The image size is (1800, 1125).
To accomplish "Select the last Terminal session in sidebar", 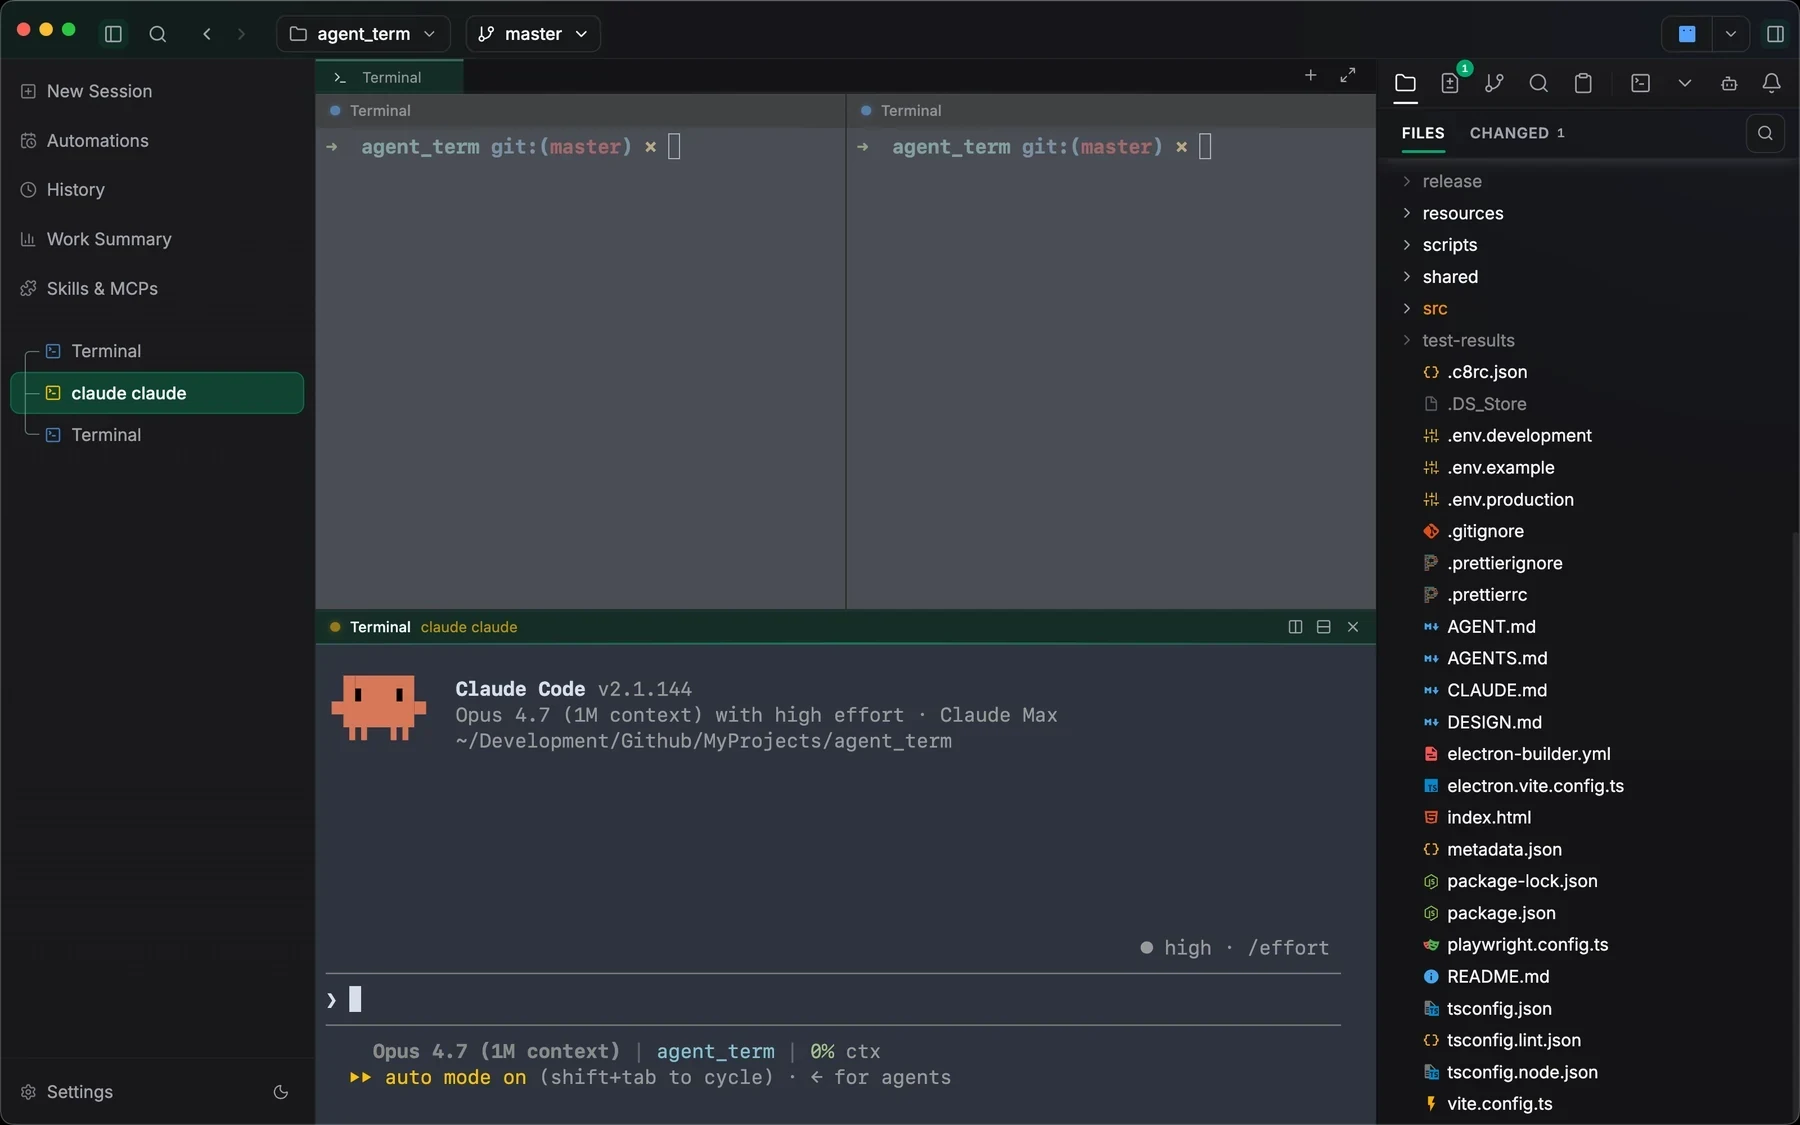I will pos(158,435).
